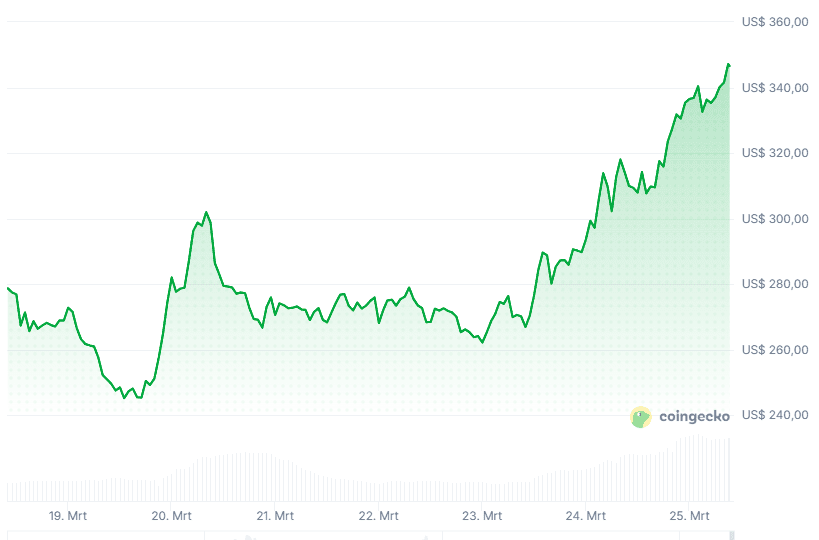
Task: Select the US$ 280,00 axis label
Action: (x=774, y=284)
